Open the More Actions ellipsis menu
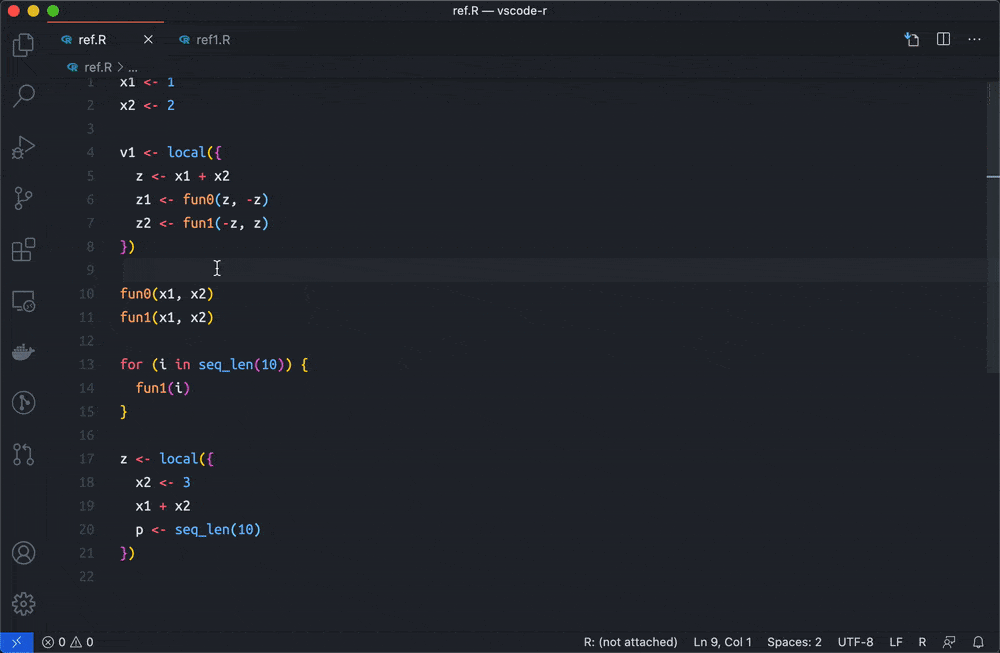Screen dimensions: 1000x653 tap(974, 40)
